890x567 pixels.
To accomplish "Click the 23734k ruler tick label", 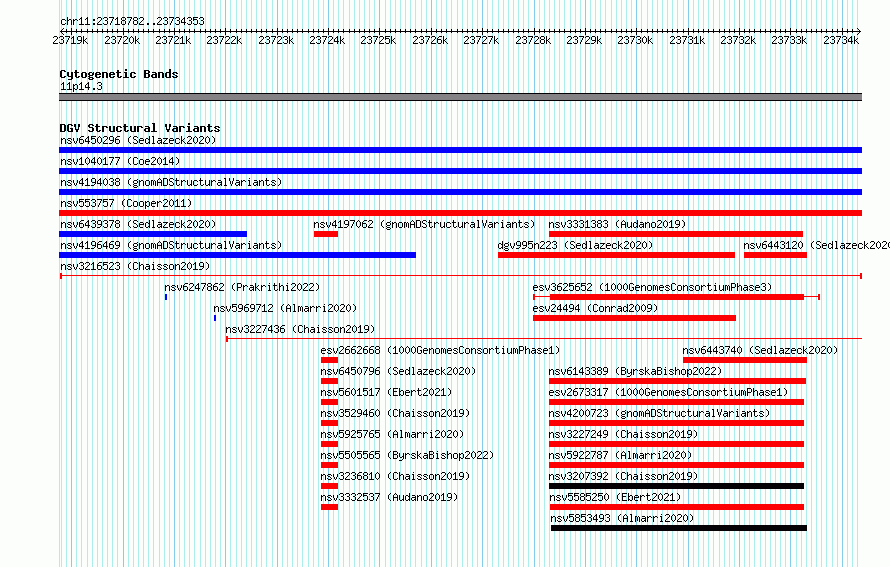I will (841, 40).
